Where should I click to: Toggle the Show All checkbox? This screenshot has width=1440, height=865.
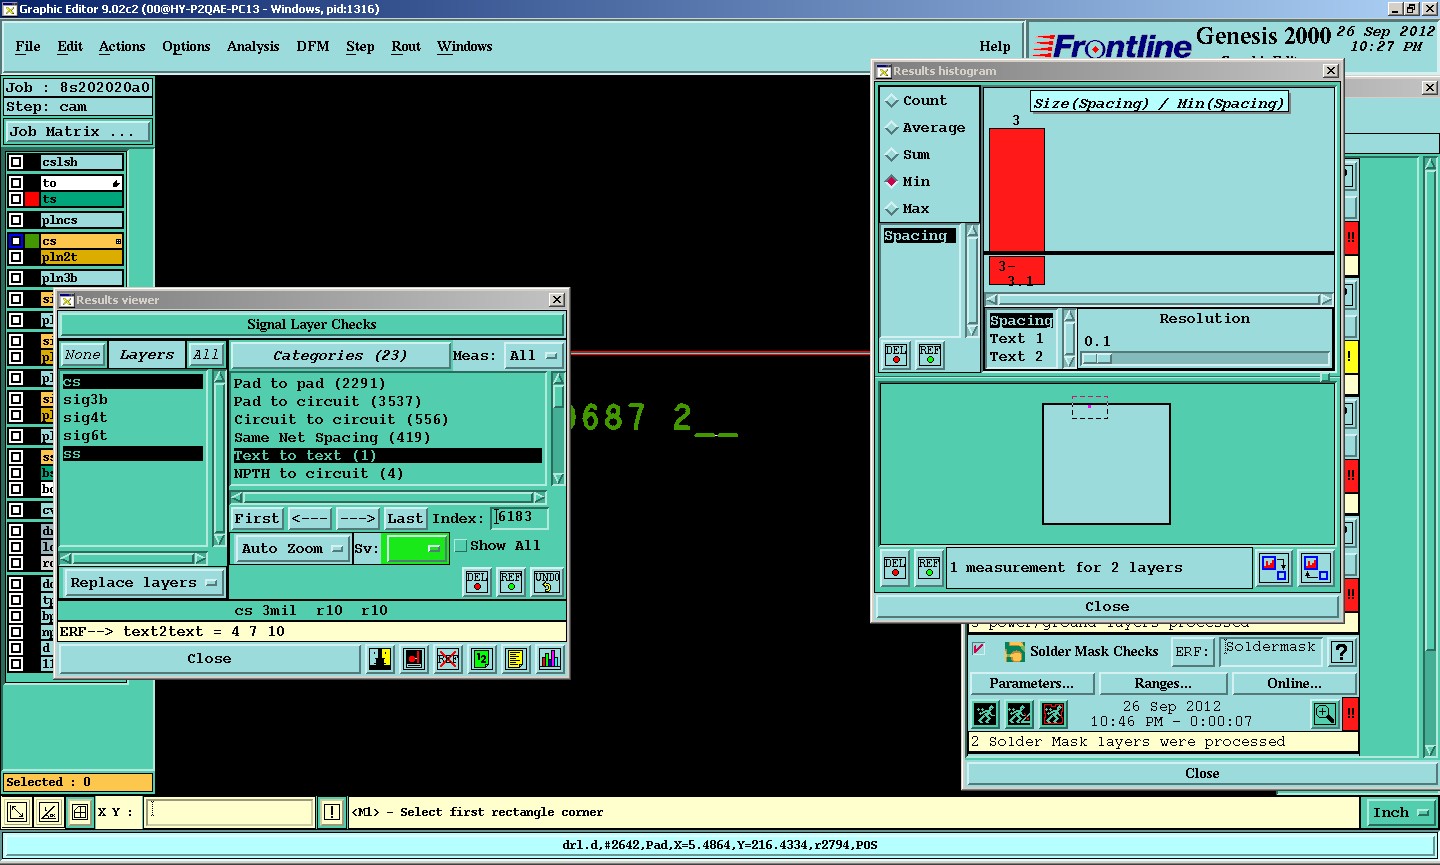tap(461, 546)
